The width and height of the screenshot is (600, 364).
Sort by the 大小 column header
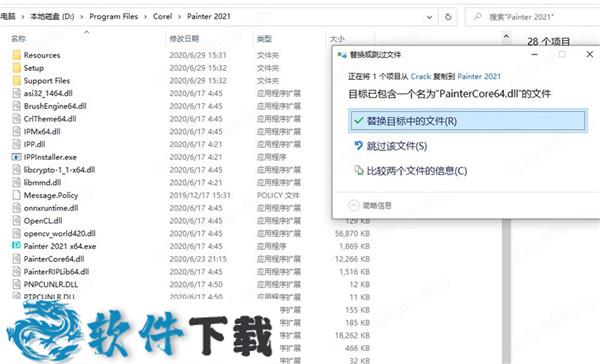[337, 39]
